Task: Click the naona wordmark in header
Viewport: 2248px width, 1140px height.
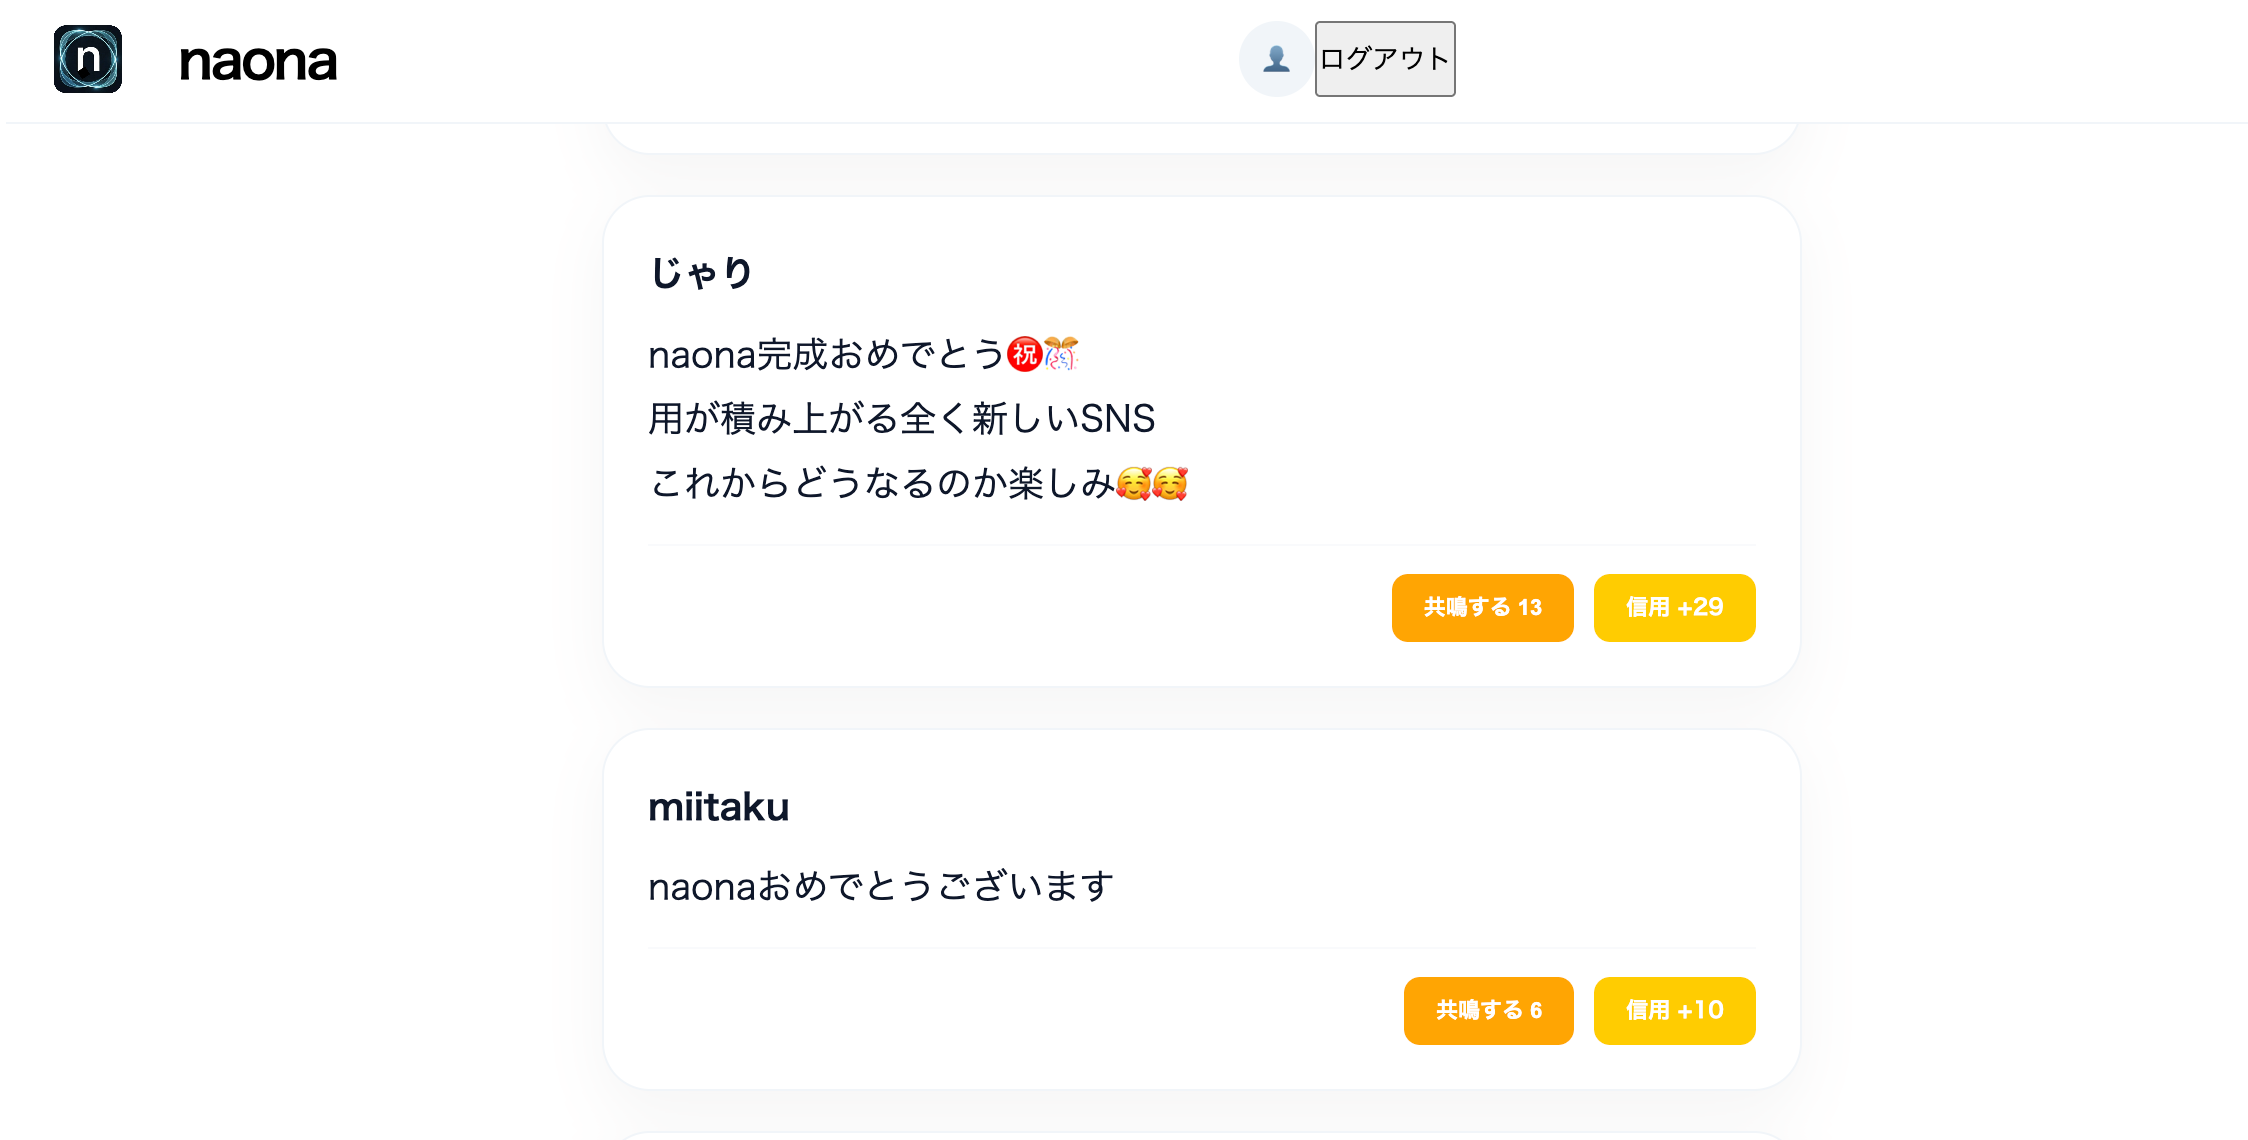Action: click(258, 62)
